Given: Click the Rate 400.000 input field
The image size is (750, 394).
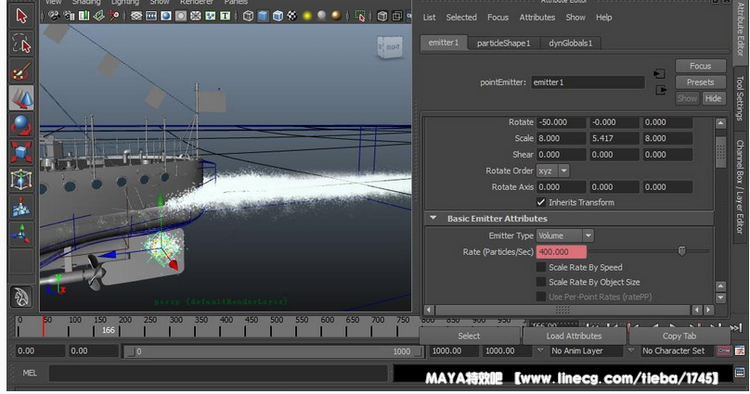Looking at the screenshot, I should coord(561,252).
